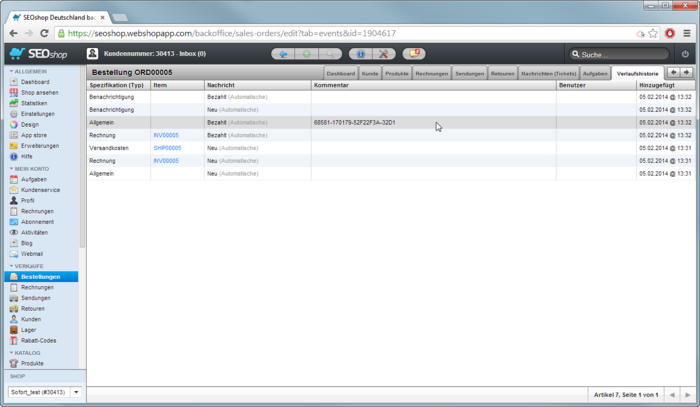The width and height of the screenshot is (700, 407).
Task: Open Statistiken in the sidebar
Action: click(34, 103)
